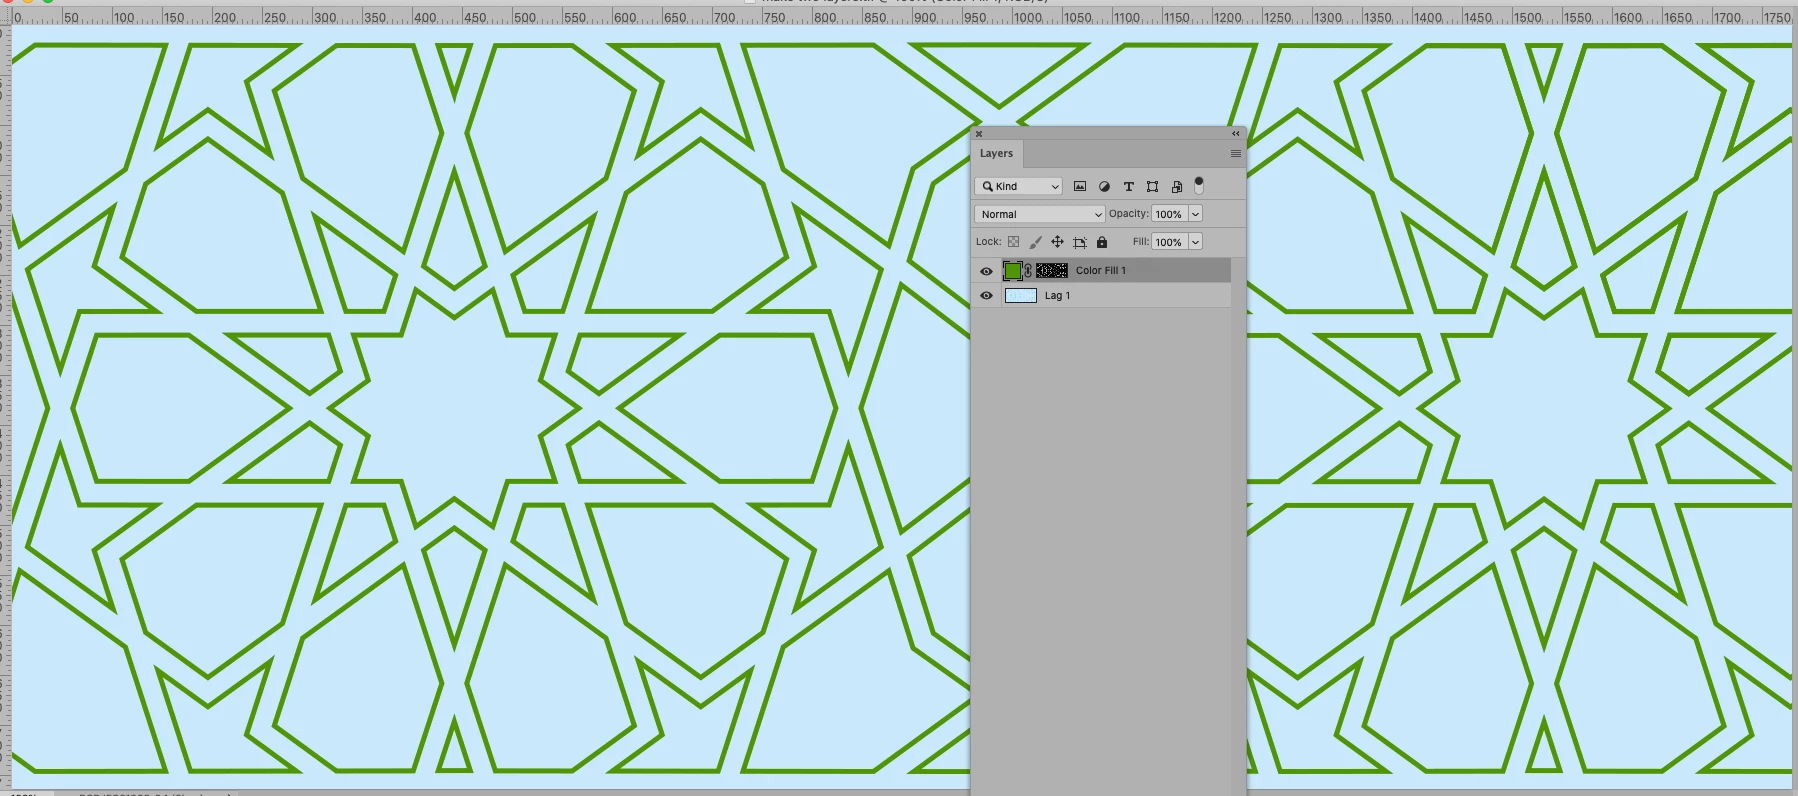Lock artboard nesting icon
1798x796 pixels.
[x=1080, y=242]
